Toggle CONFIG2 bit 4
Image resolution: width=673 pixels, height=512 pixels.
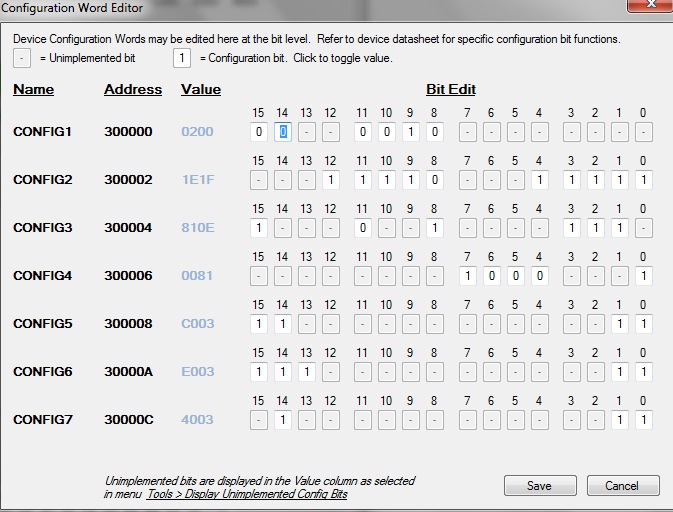click(x=539, y=180)
